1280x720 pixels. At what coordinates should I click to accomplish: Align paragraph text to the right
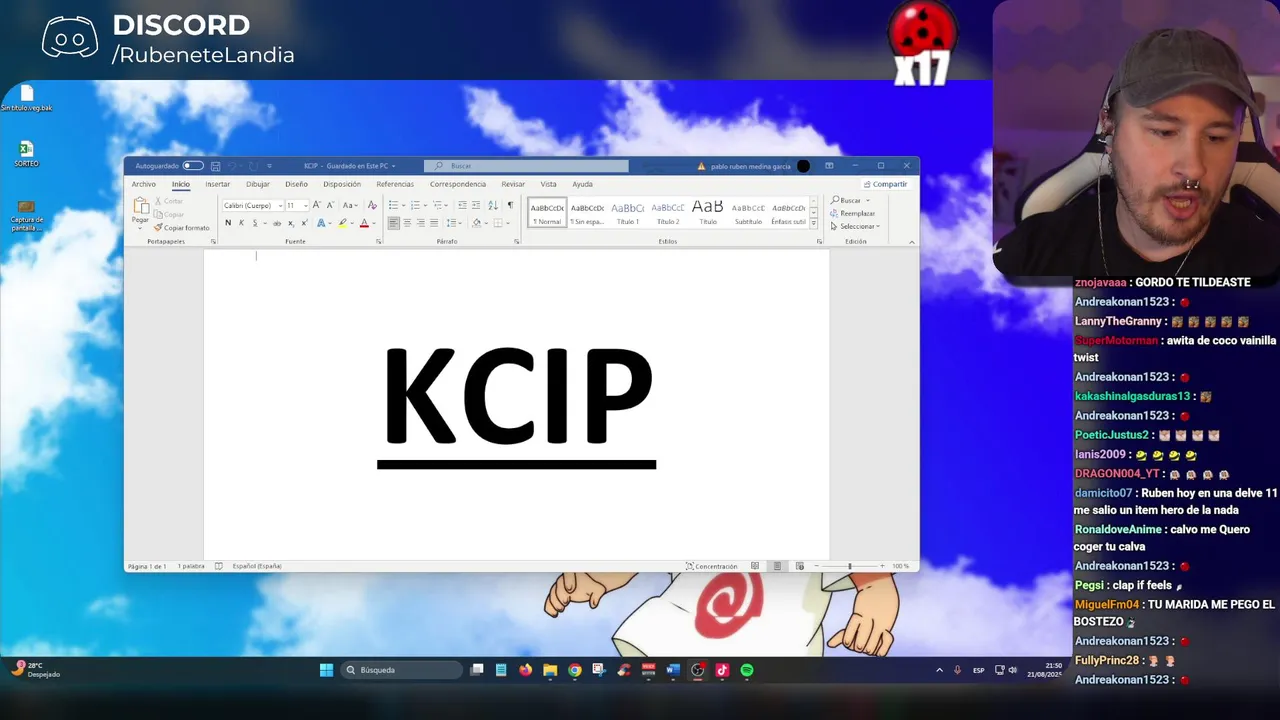click(x=420, y=223)
